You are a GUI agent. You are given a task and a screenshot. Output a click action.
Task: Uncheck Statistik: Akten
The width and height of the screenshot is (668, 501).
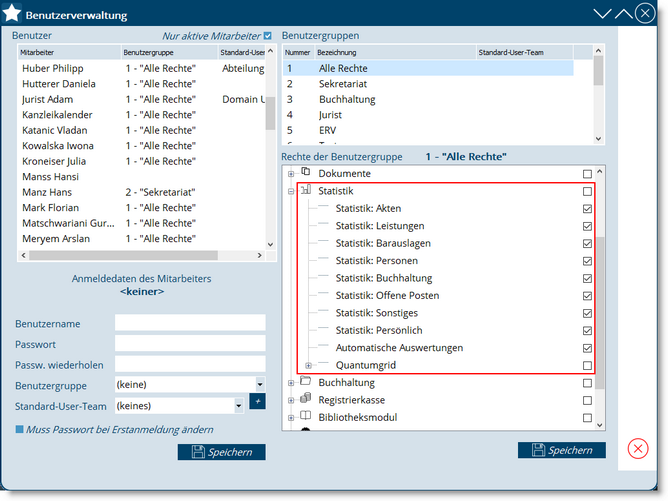click(587, 209)
